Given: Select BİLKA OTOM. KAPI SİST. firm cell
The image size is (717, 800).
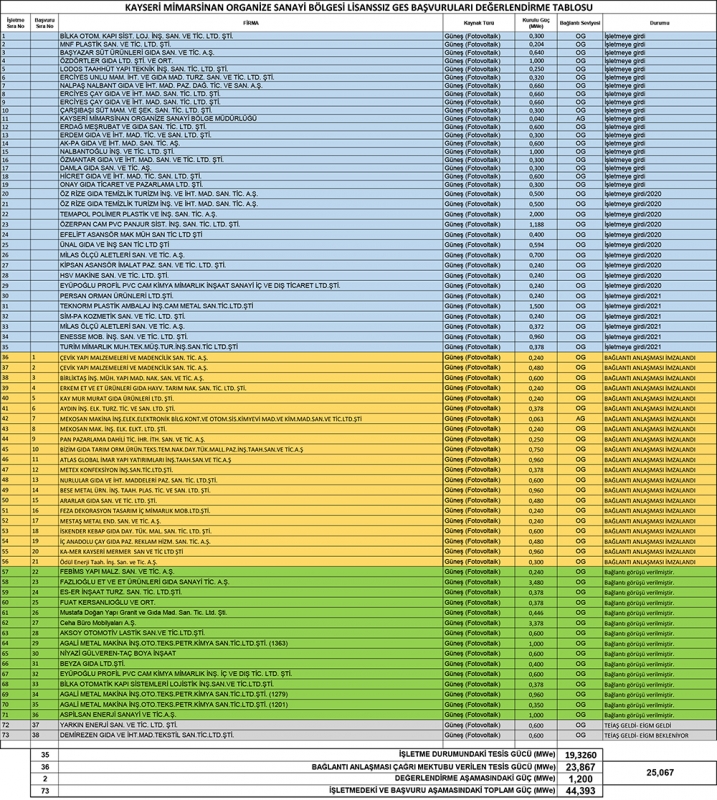Looking at the screenshot, I should (251, 36).
